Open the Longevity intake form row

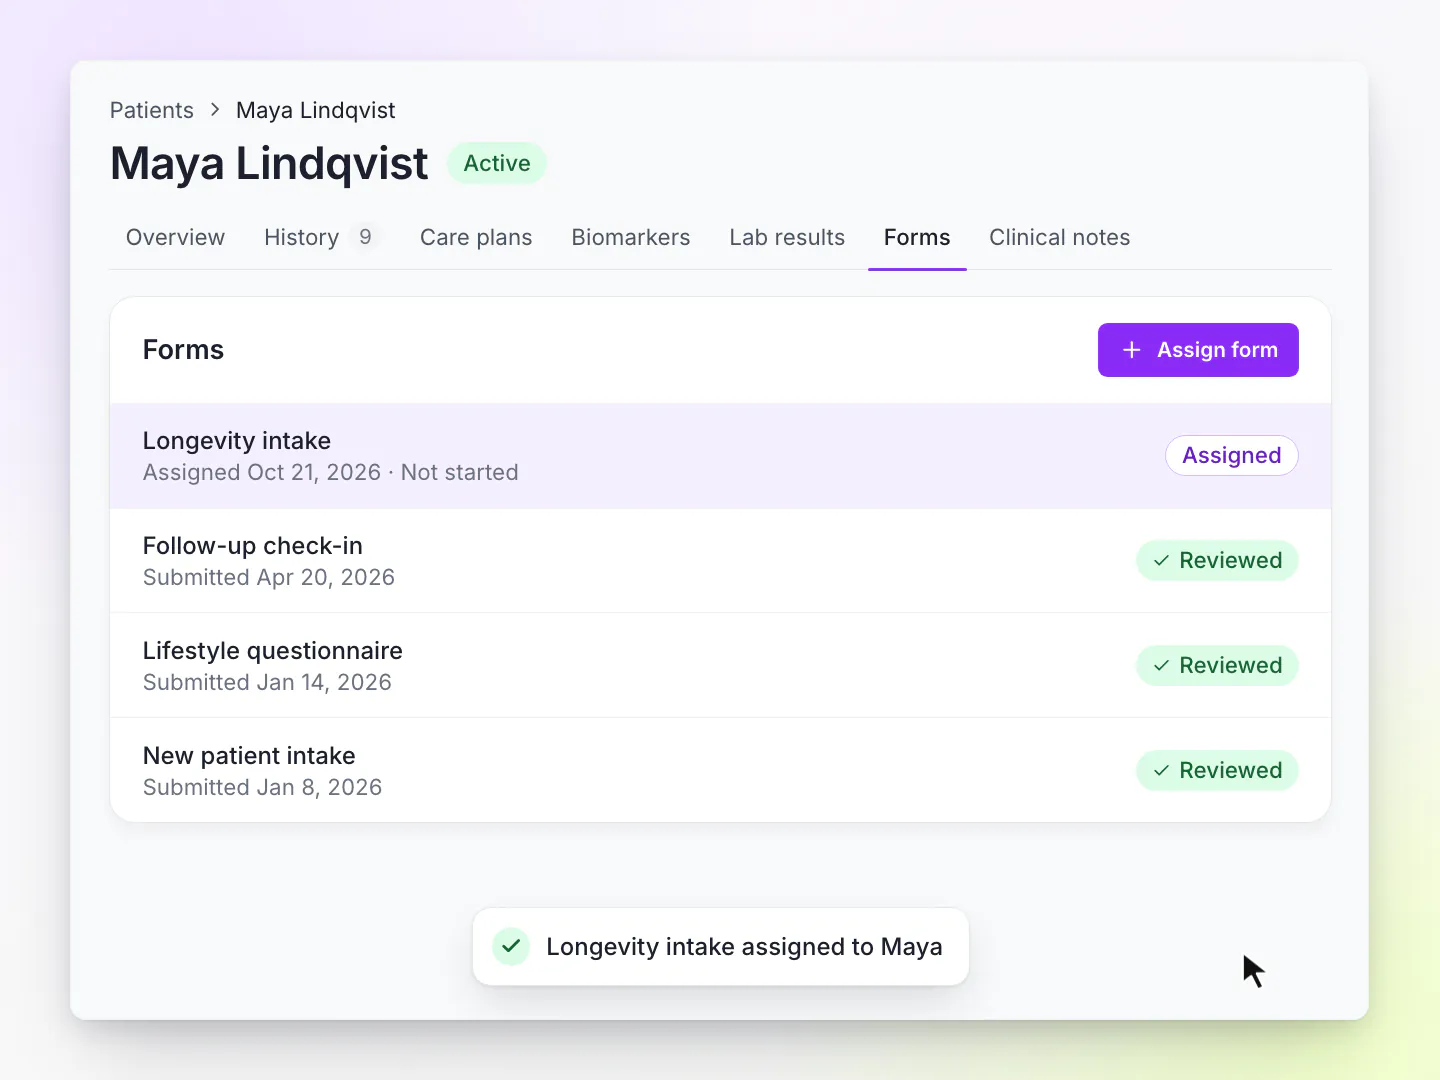tap(720, 456)
